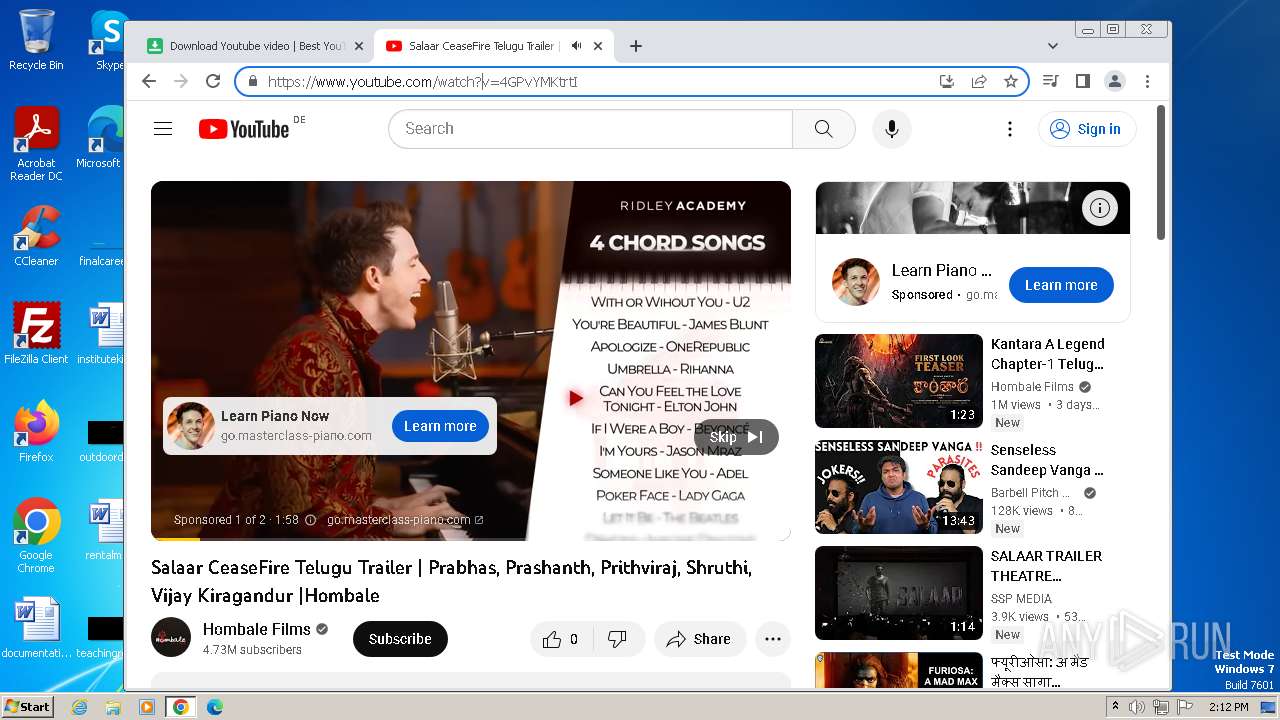Focus the YouTube search field
1280x720 pixels.
(590, 129)
